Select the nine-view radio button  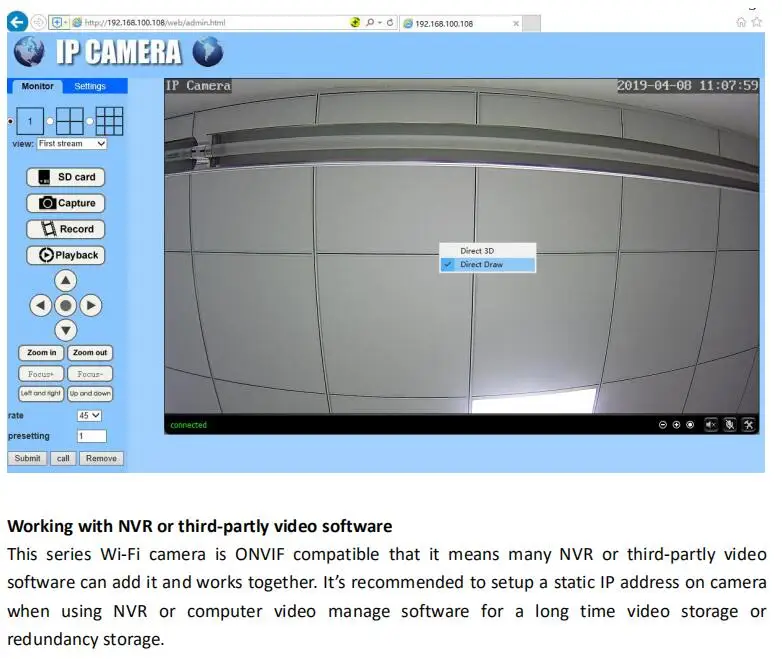(x=89, y=121)
